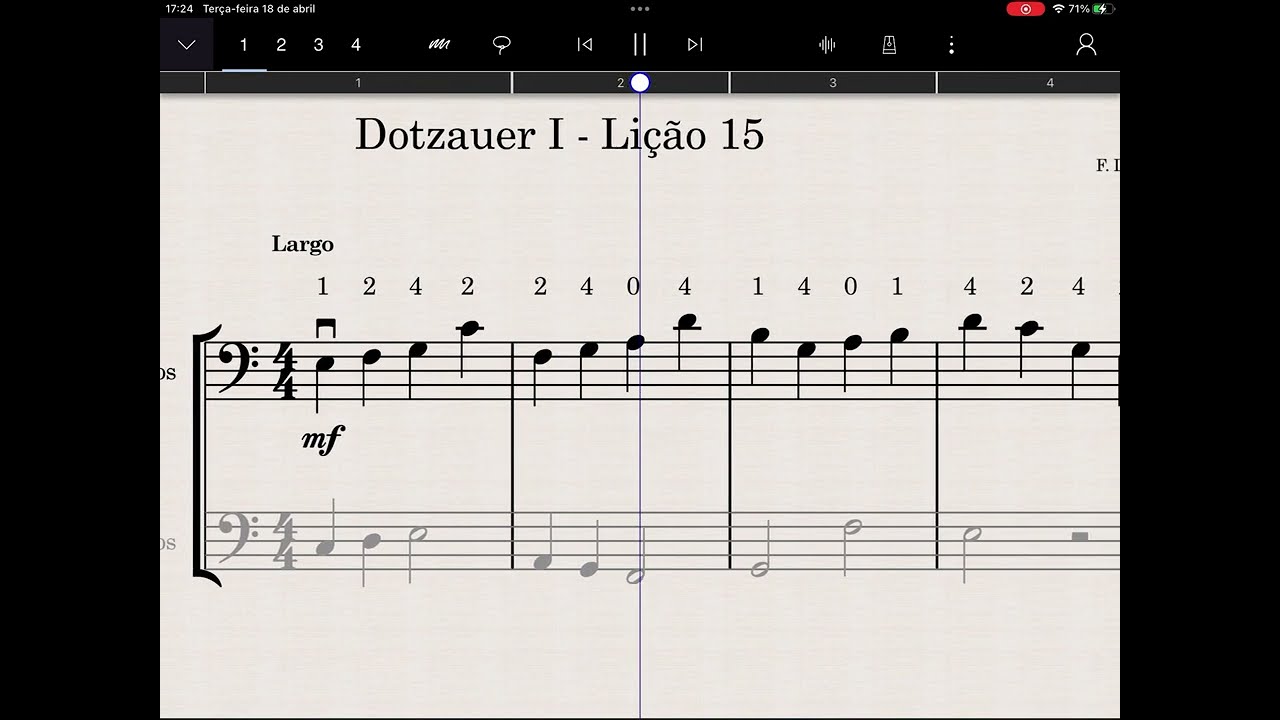Open the user account profile
Screen dimensions: 1280x720
1086,45
